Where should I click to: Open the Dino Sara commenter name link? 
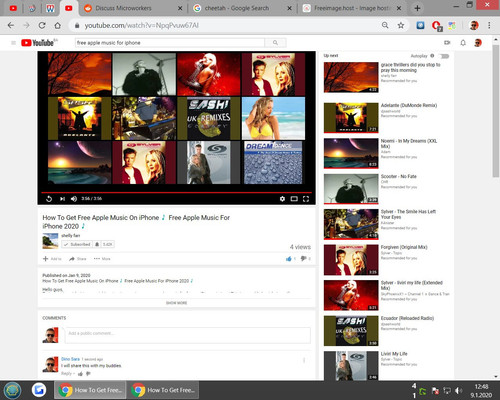click(70, 359)
